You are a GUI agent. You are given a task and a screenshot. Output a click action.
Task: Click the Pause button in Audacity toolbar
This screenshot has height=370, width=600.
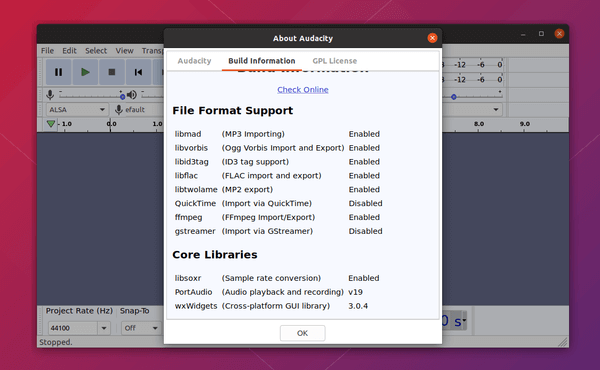click(x=58, y=72)
